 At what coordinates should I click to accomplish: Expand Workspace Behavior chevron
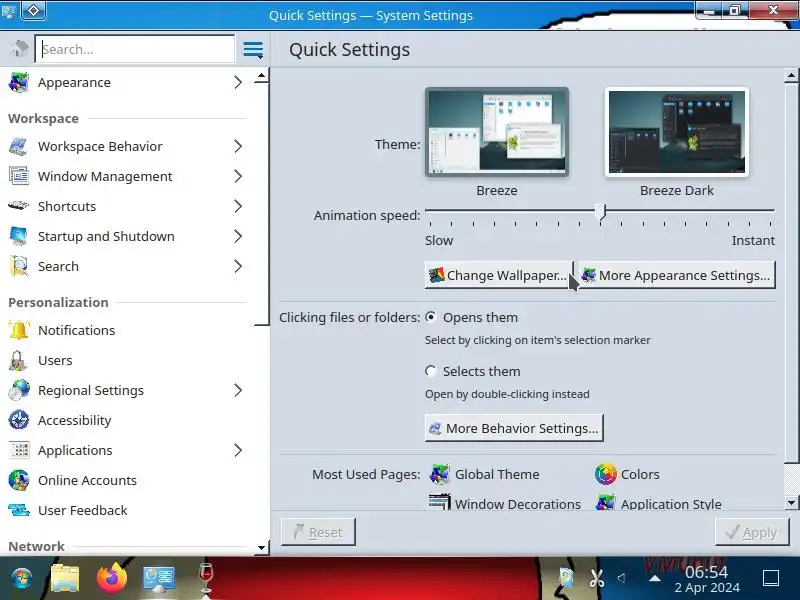238,146
